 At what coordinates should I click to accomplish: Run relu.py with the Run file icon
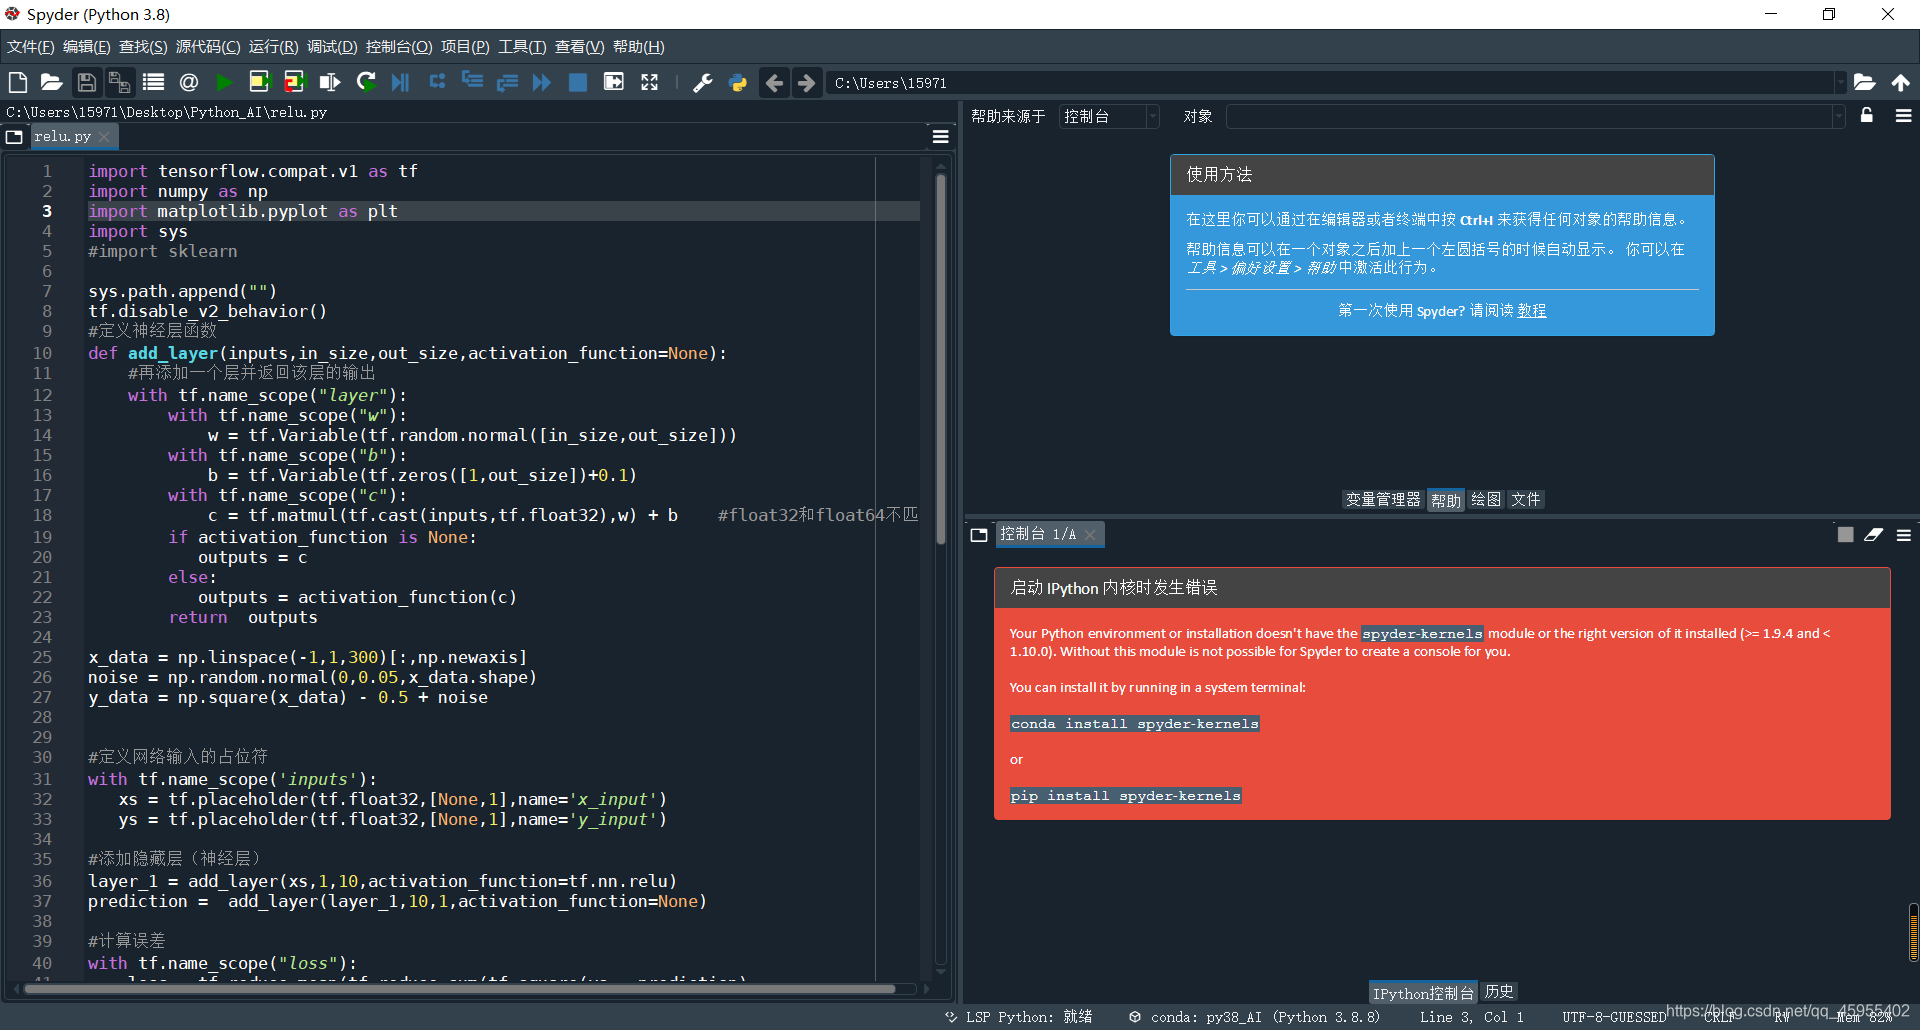click(x=224, y=82)
